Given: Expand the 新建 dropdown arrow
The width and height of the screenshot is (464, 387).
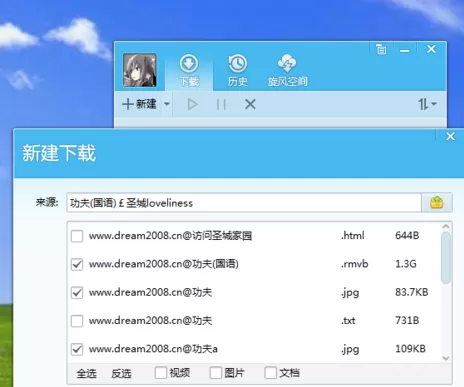Looking at the screenshot, I should [167, 104].
